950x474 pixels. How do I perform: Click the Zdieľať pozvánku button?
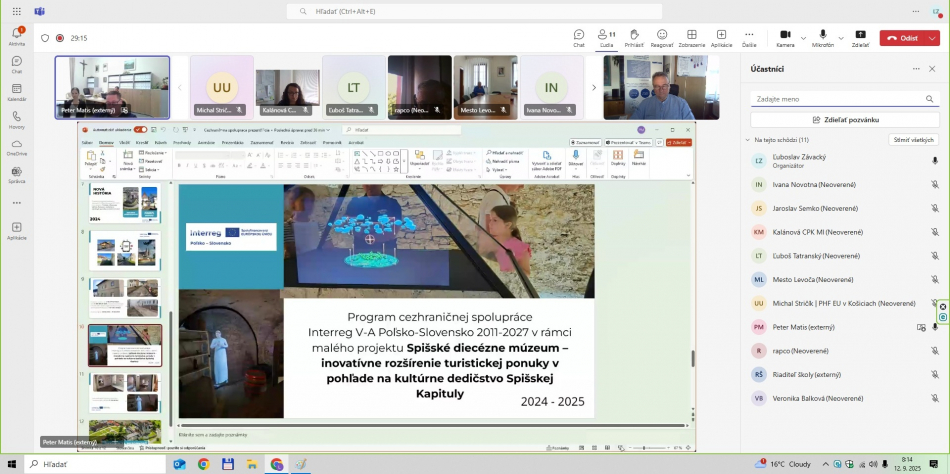(x=845, y=119)
